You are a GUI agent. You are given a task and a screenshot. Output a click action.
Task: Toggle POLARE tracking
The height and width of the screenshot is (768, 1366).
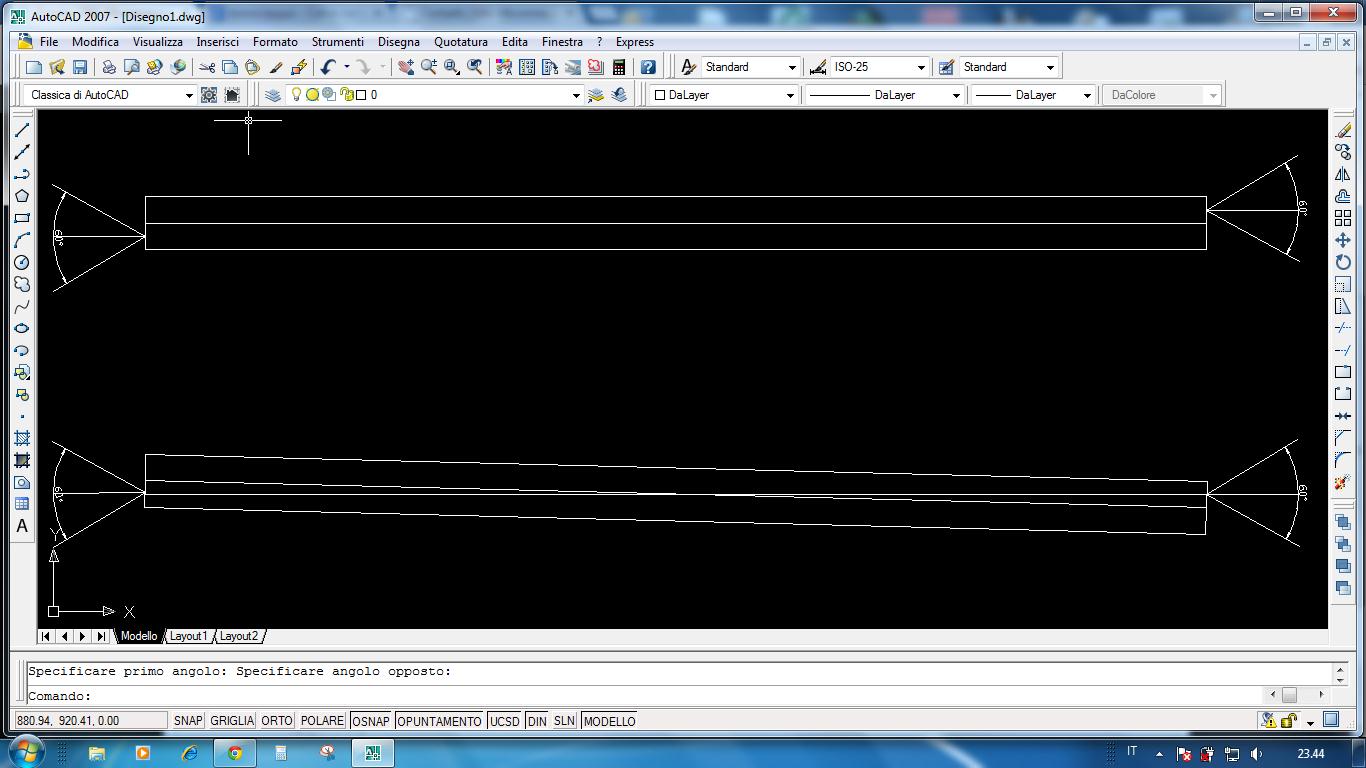(x=322, y=721)
